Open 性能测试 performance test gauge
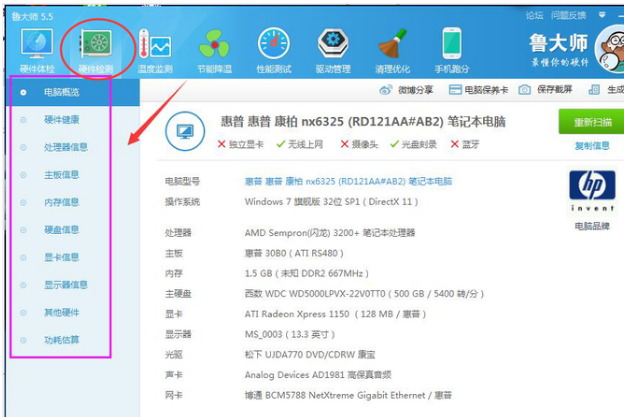The height and width of the screenshot is (417, 624). coord(274,48)
